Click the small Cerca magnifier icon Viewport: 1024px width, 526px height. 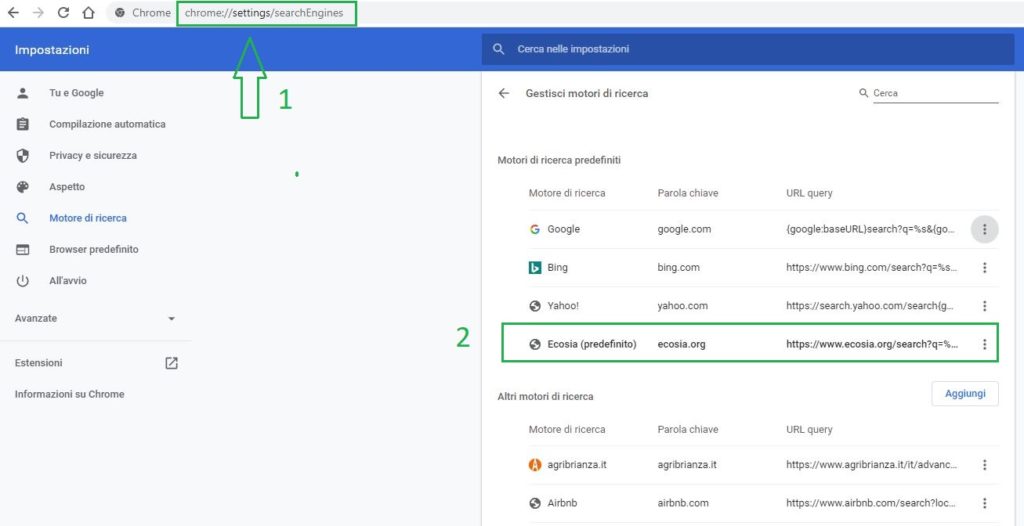pos(863,93)
